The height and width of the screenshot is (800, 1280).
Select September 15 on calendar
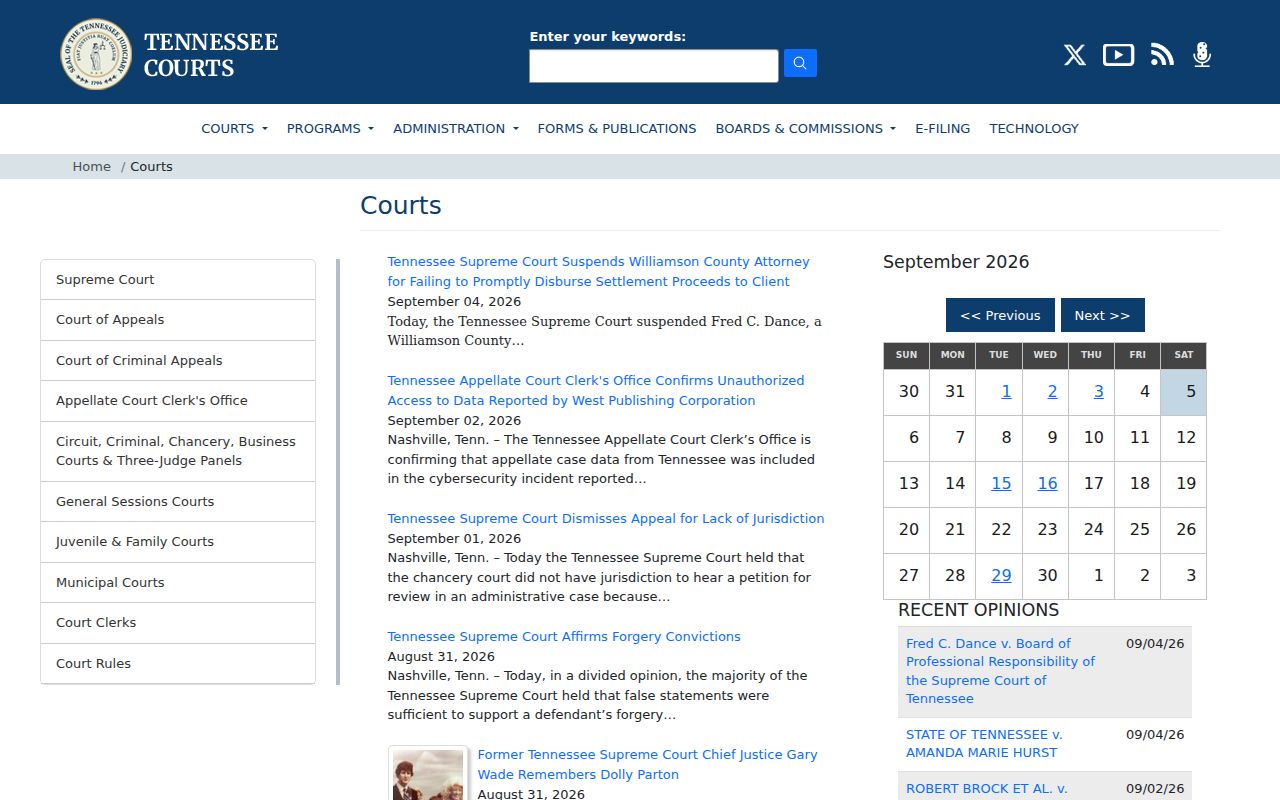[x=1001, y=484]
